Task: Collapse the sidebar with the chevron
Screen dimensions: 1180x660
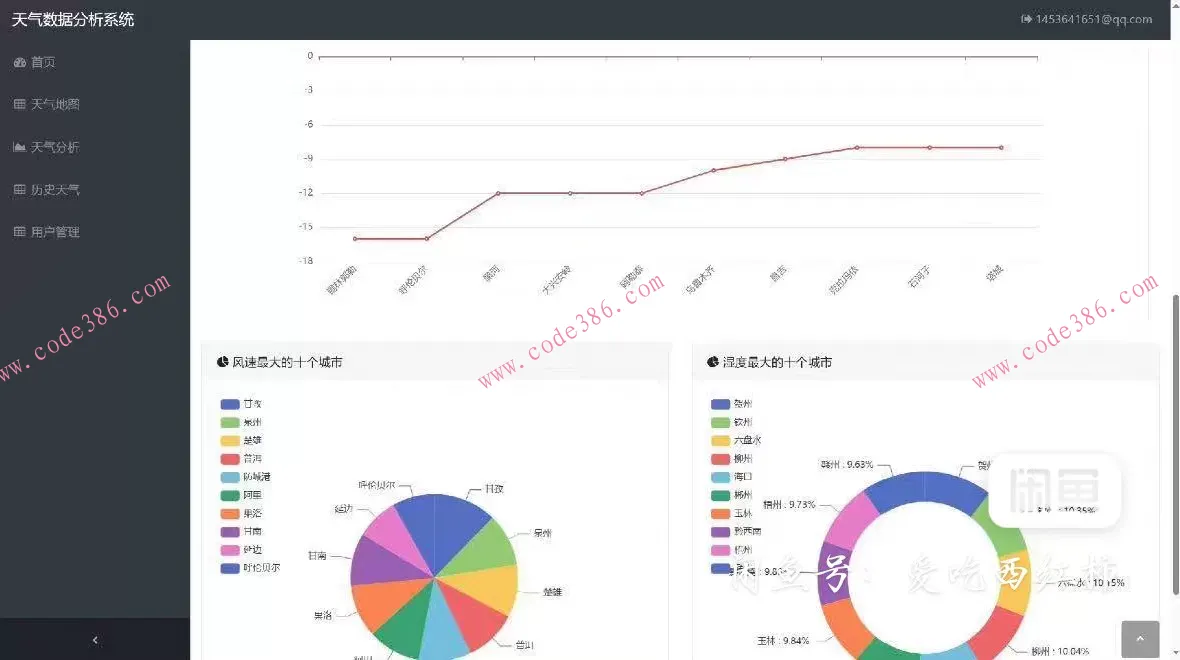Action: click(x=95, y=640)
